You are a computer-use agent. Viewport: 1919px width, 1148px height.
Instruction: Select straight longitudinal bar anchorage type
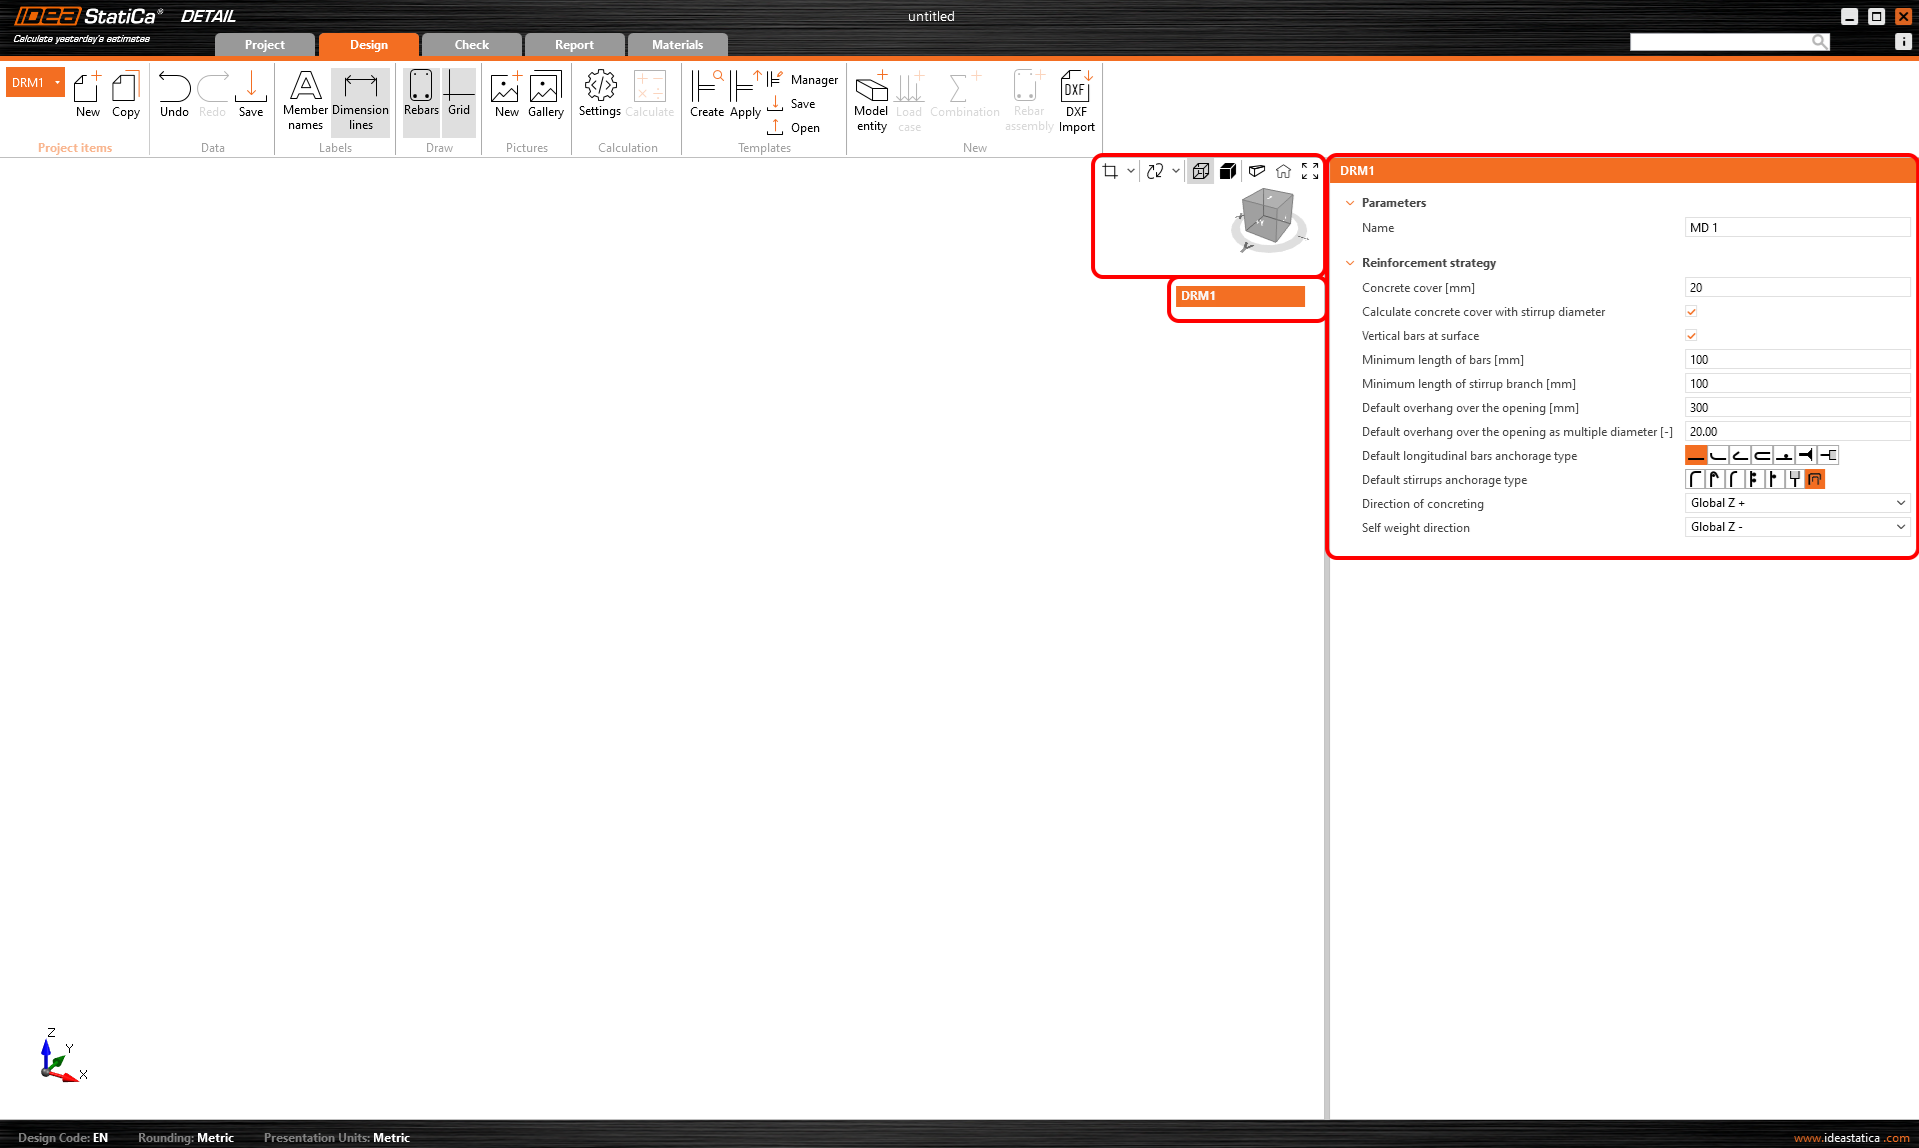coord(1696,456)
